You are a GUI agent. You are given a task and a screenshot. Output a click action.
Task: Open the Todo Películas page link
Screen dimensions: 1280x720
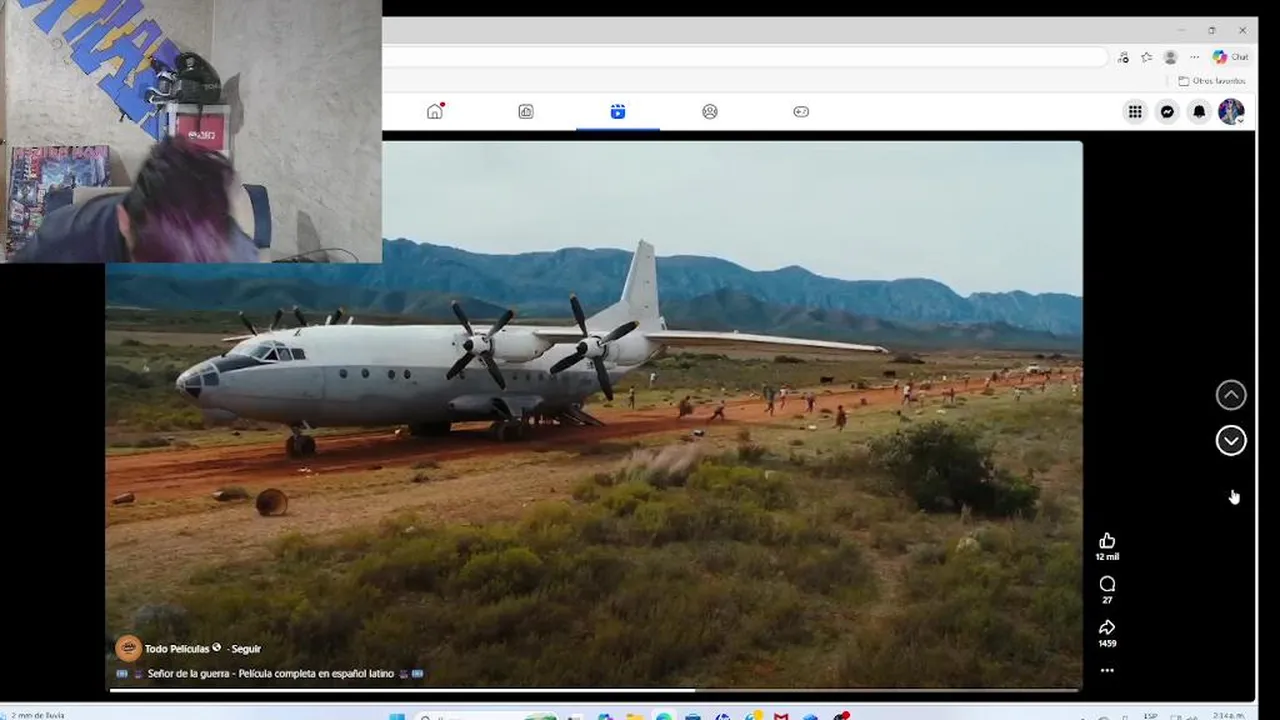pyautogui.click(x=177, y=649)
